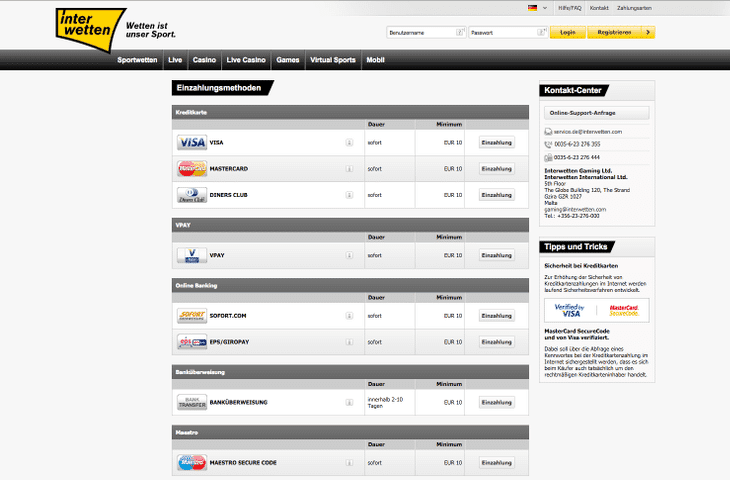730x480 pixels.
Task: Click the Bank Transfer logo icon
Action: [x=192, y=402]
